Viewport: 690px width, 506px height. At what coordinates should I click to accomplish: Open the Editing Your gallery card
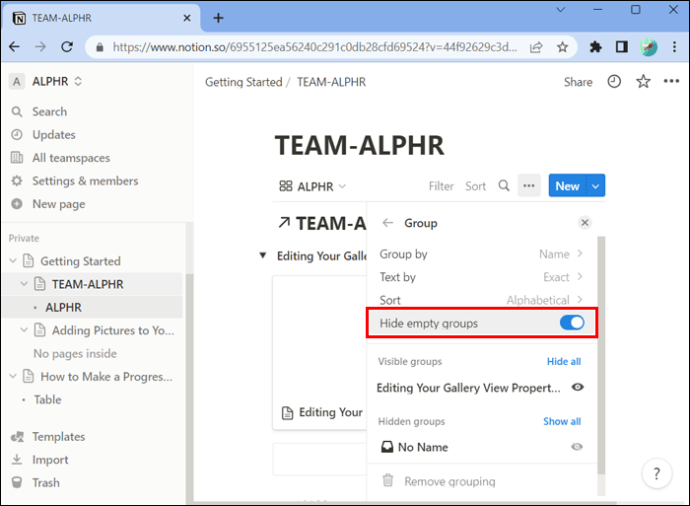click(x=320, y=352)
